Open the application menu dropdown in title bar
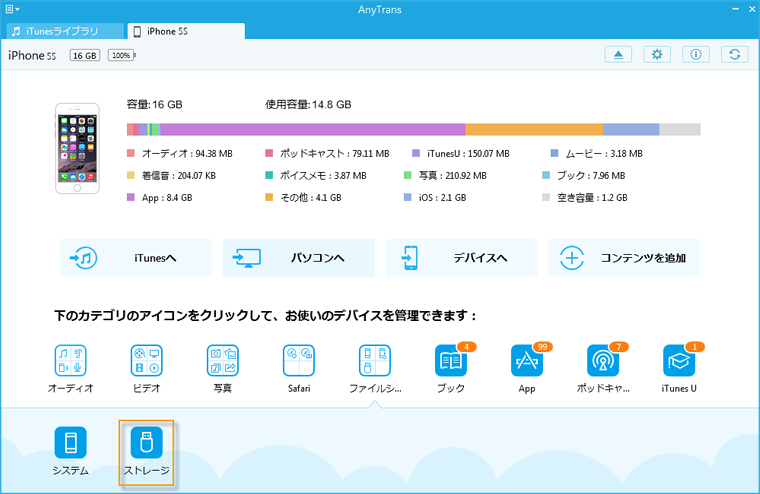Viewport: 760px width, 494px height. pos(12,9)
